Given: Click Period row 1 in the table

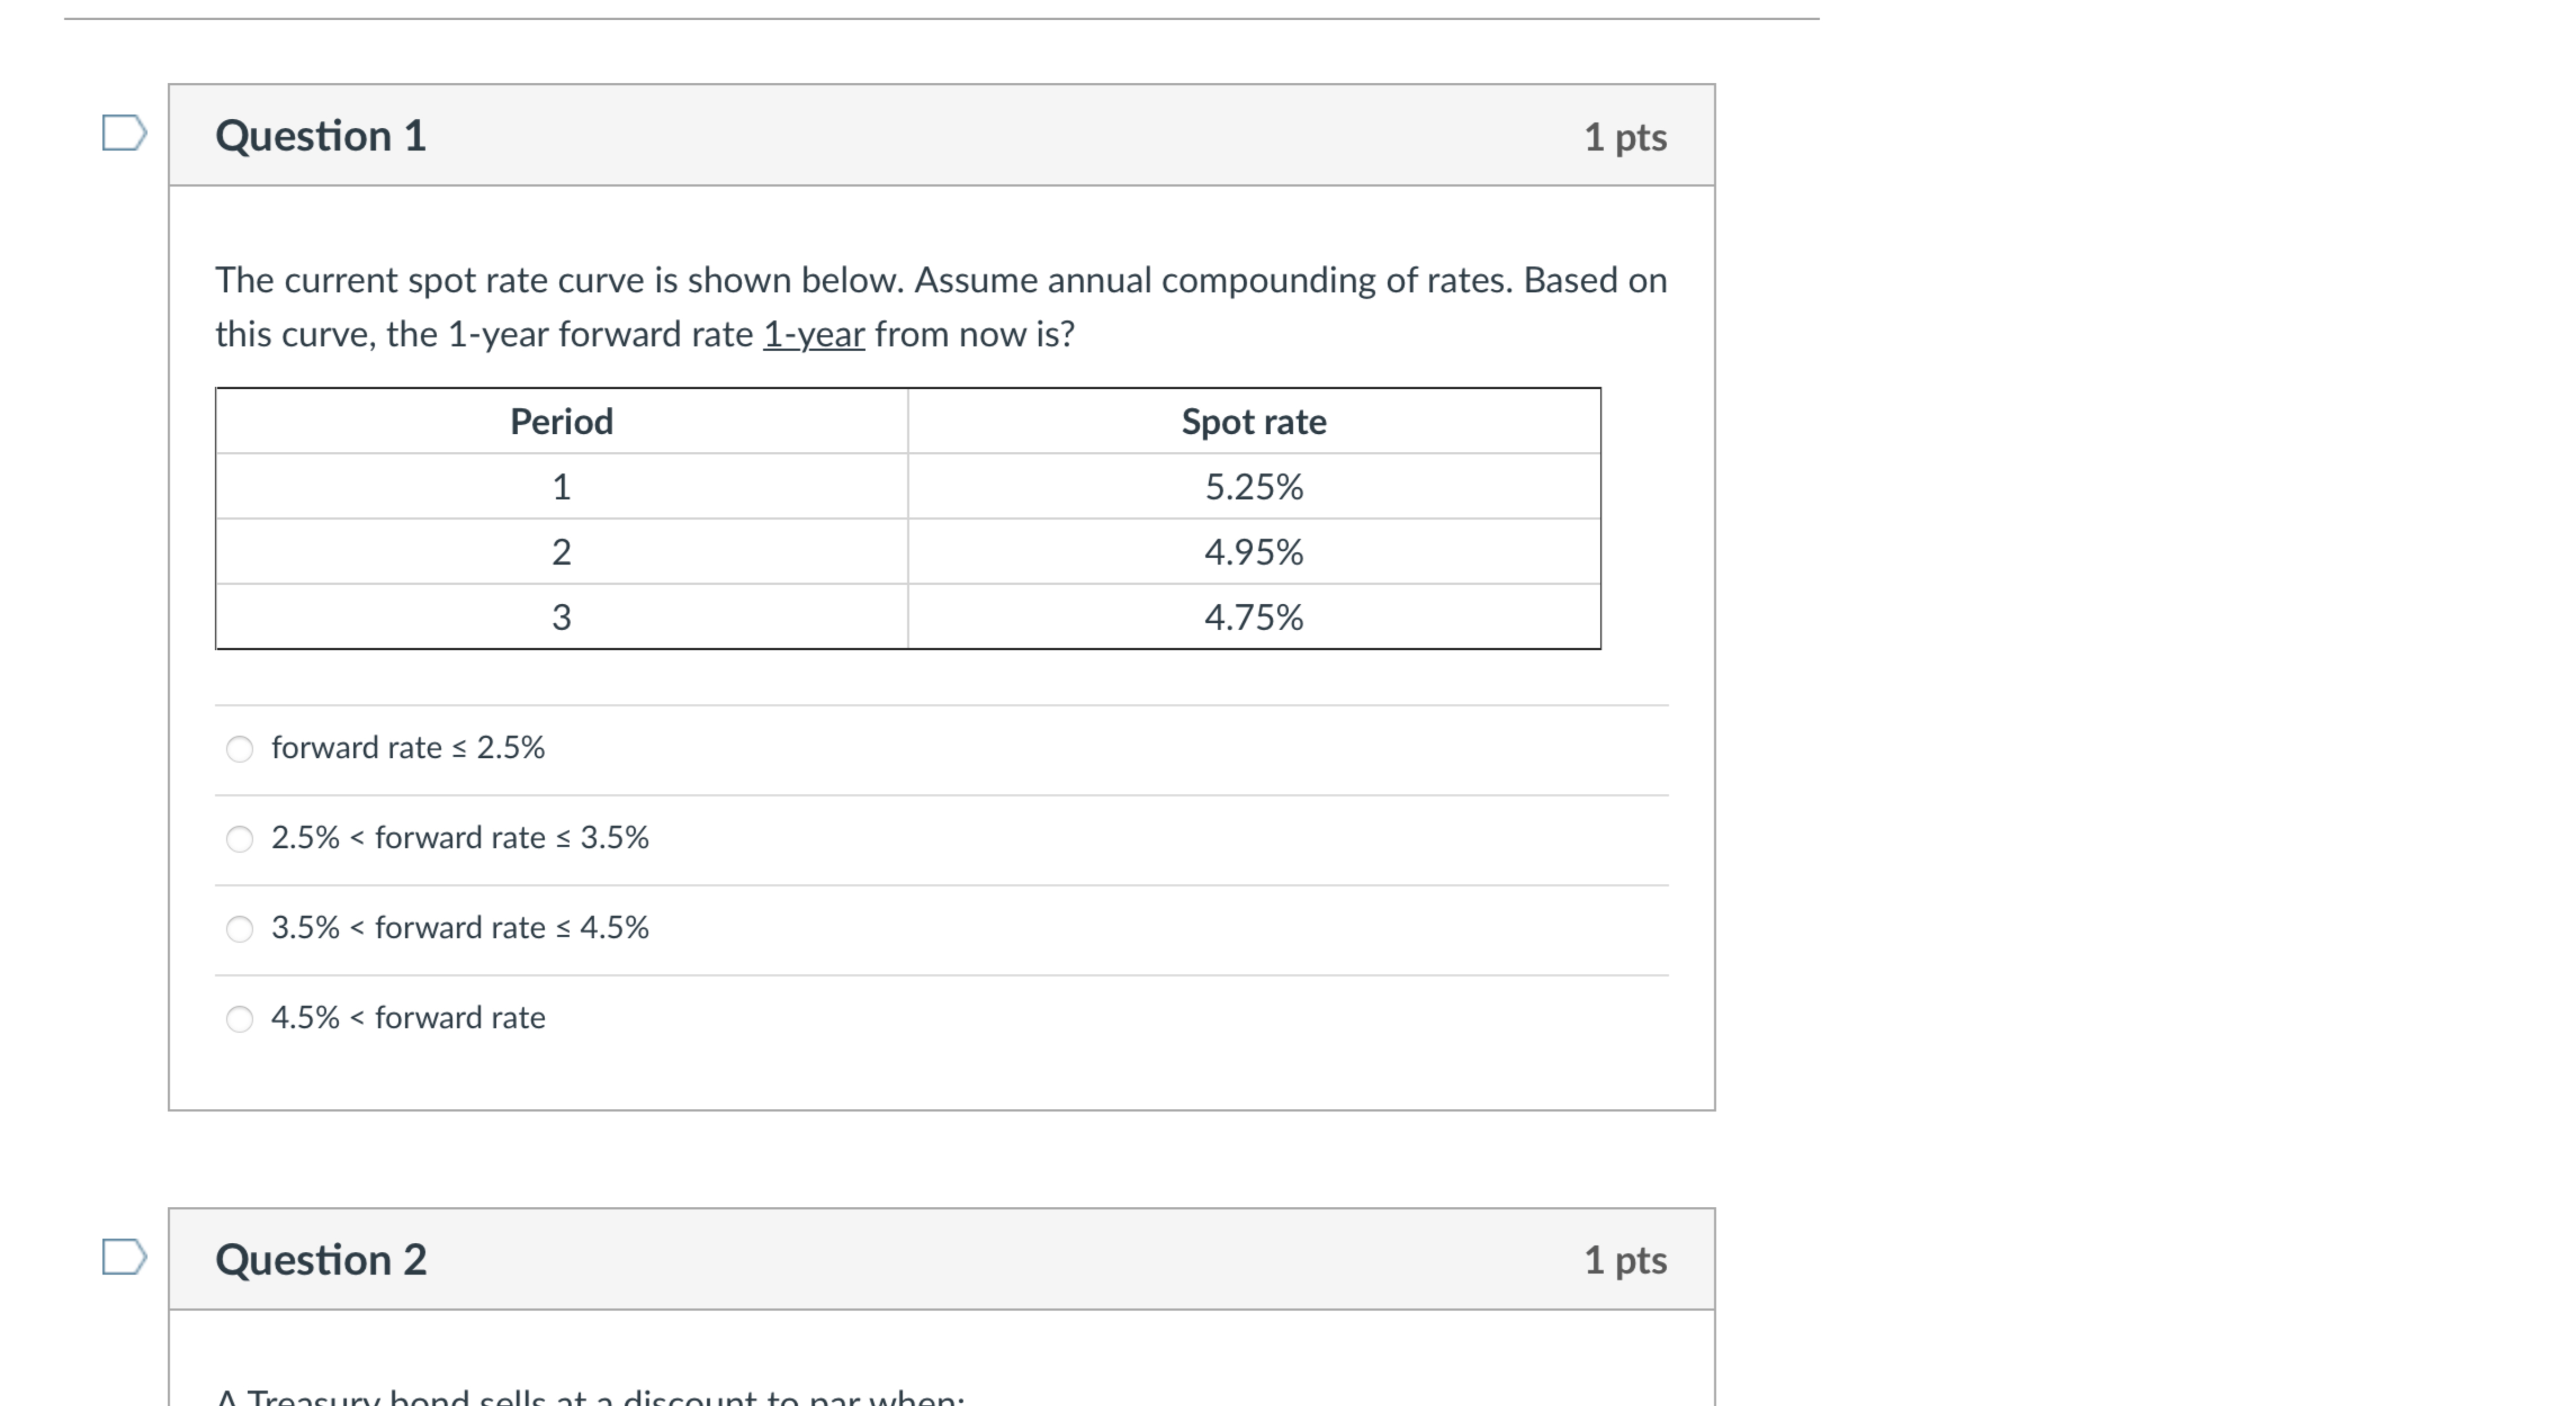Looking at the screenshot, I should (561, 487).
